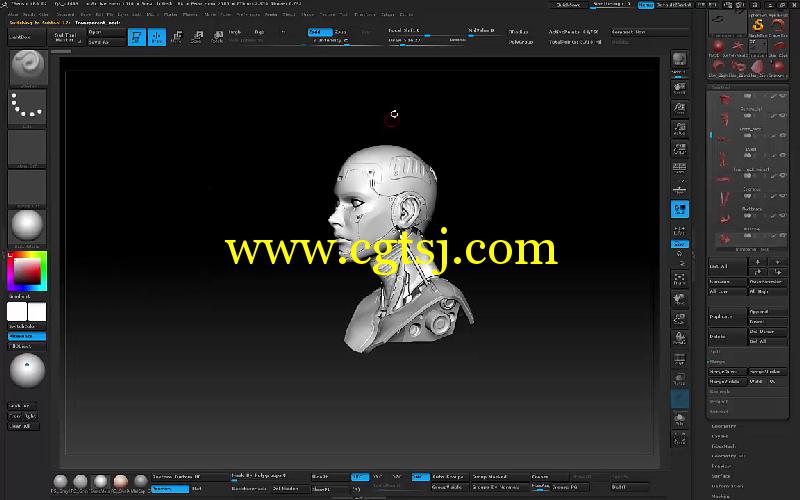800x500 pixels.
Task: Toggle Zadd sculpt mode
Action: pyautogui.click(x=320, y=32)
